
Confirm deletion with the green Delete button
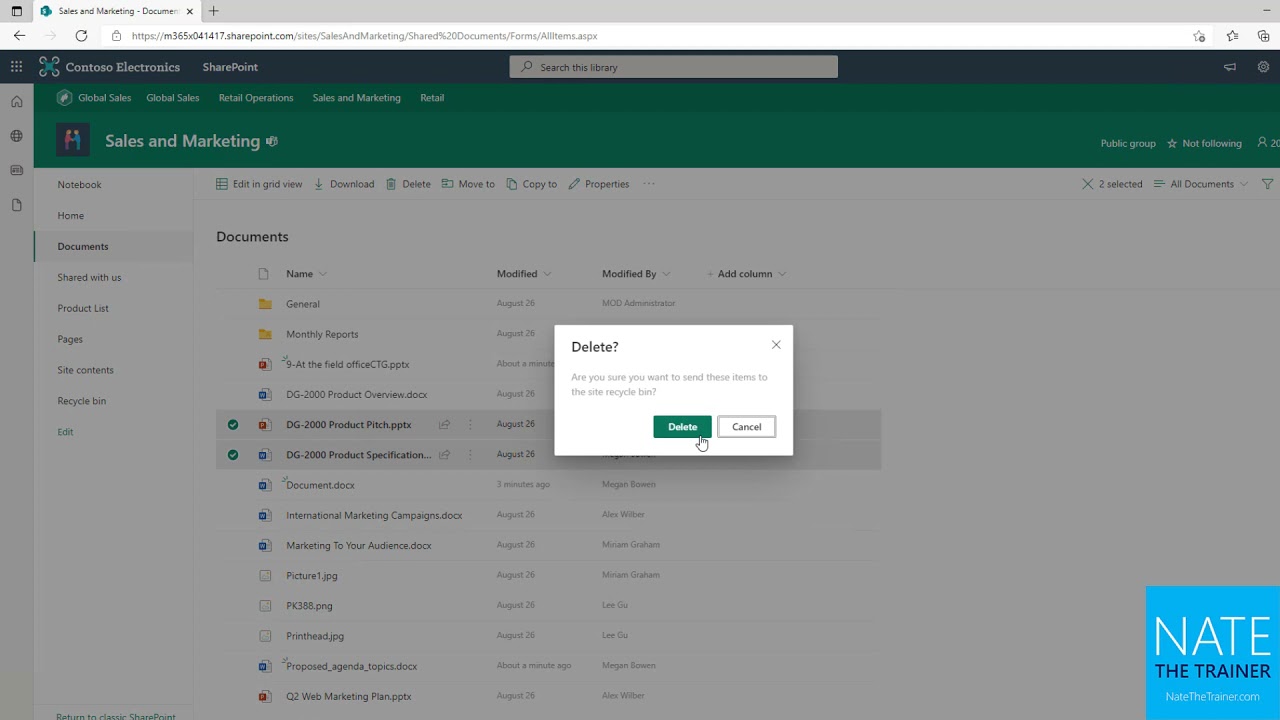682,427
